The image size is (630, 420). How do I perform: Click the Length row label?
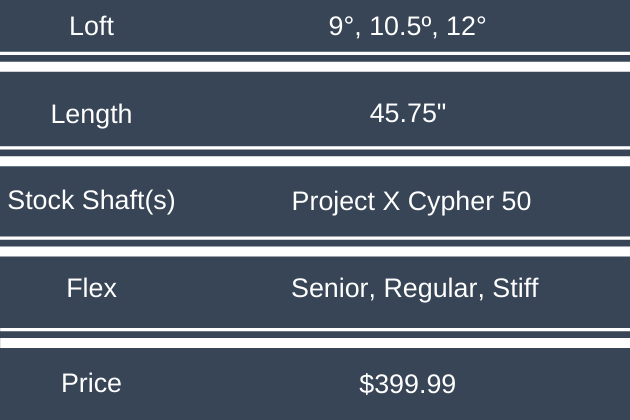click(x=91, y=114)
